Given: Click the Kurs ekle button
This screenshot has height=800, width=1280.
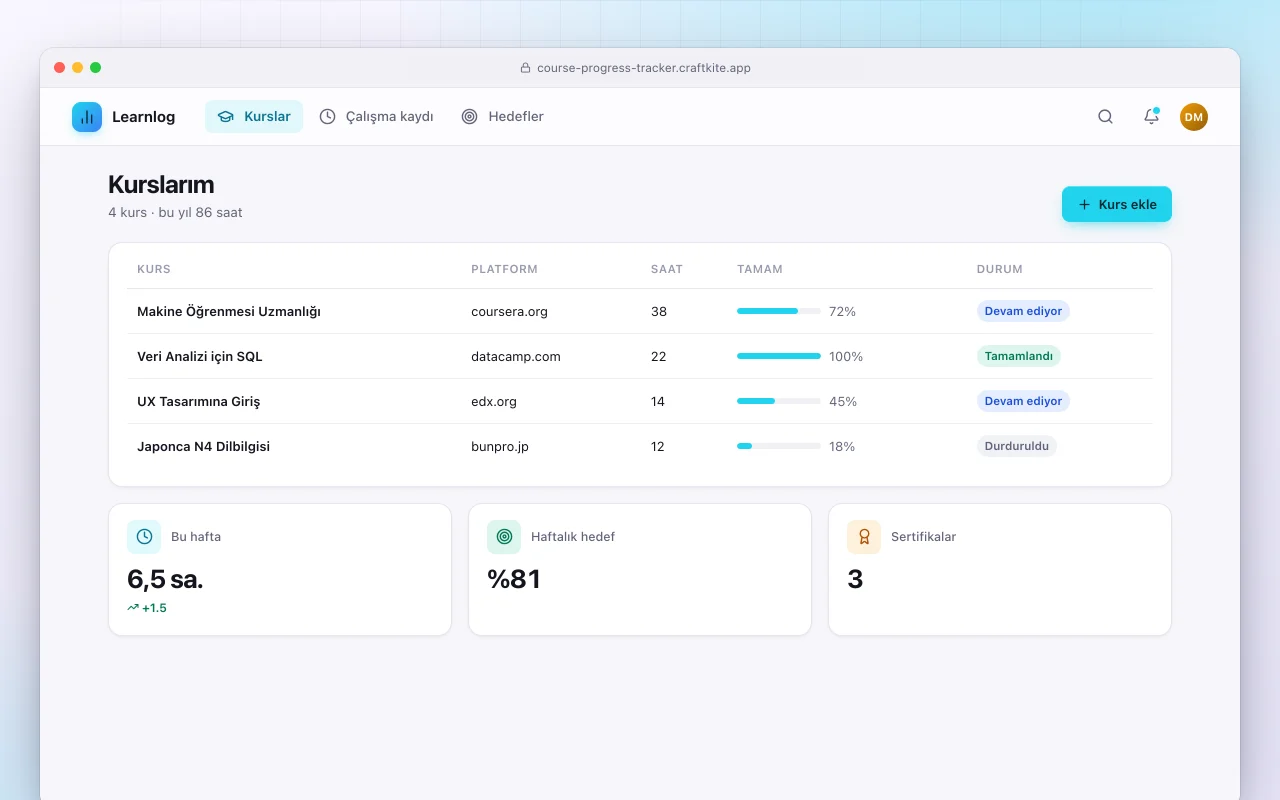Looking at the screenshot, I should [1117, 204].
